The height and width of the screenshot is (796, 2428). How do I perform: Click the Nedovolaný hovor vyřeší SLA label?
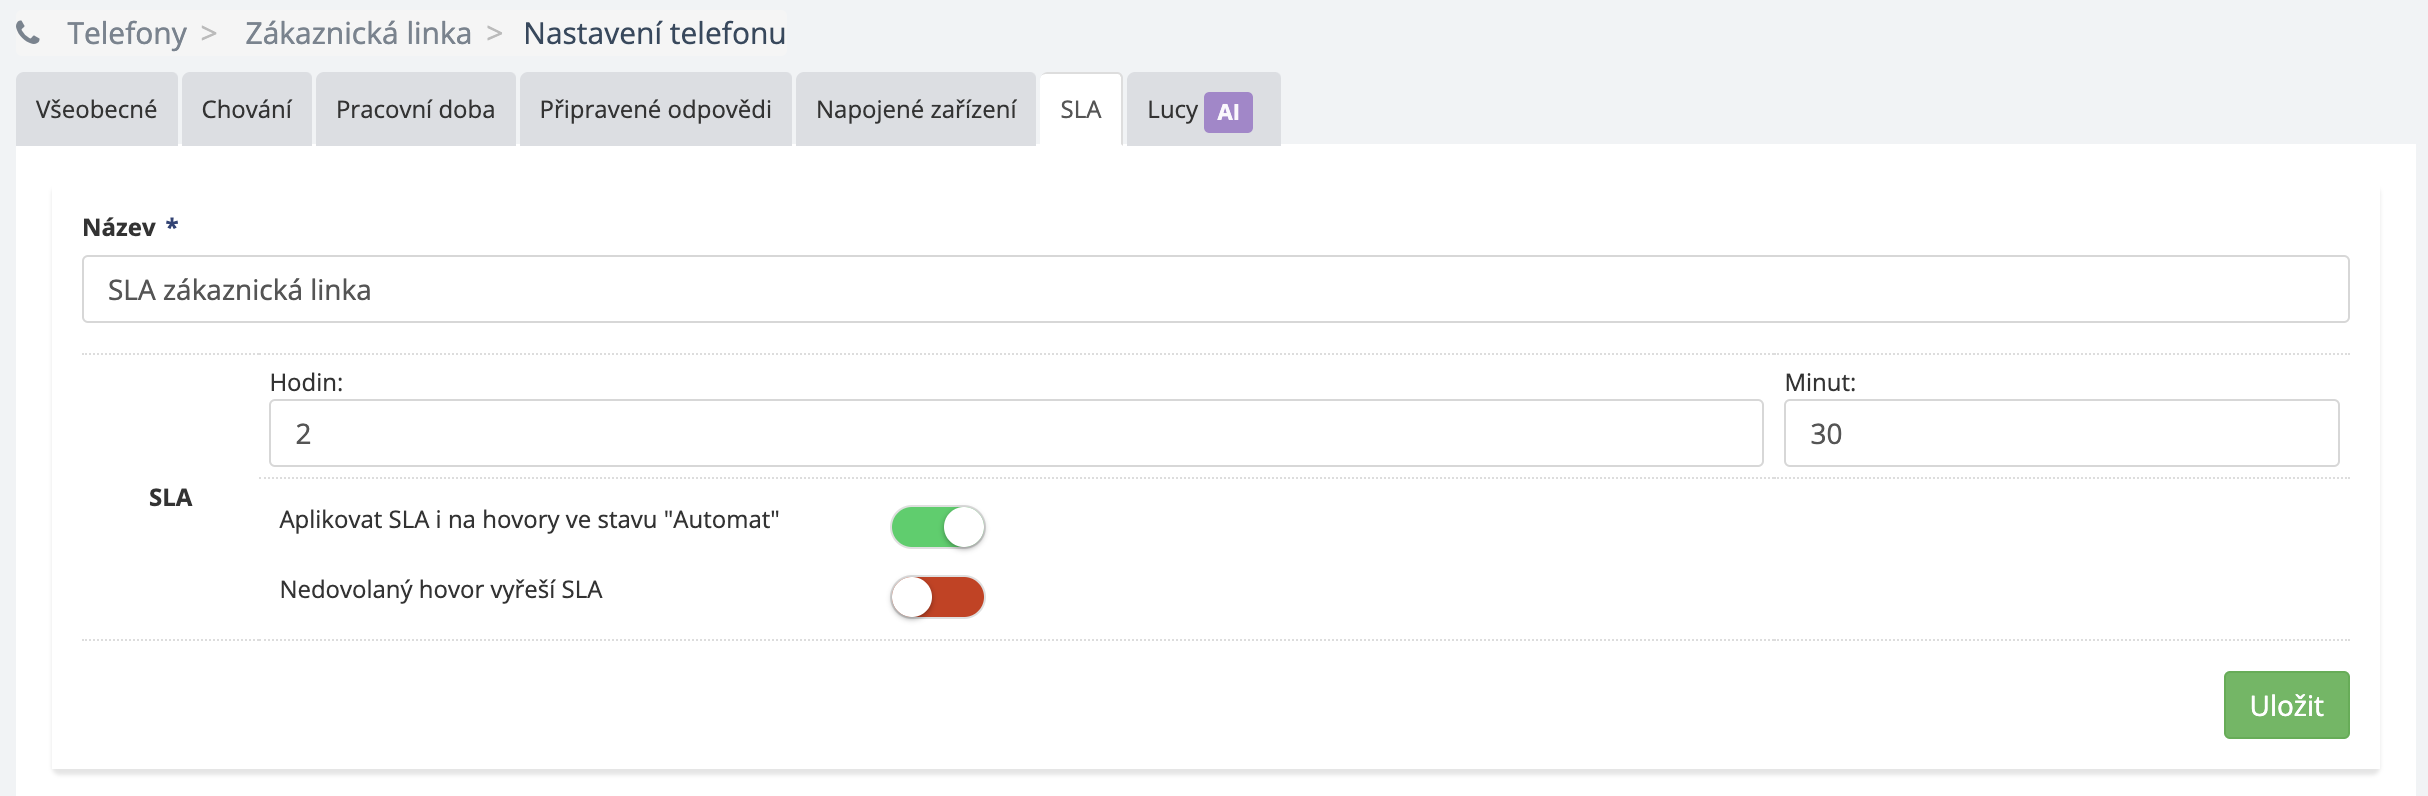pyautogui.click(x=441, y=590)
